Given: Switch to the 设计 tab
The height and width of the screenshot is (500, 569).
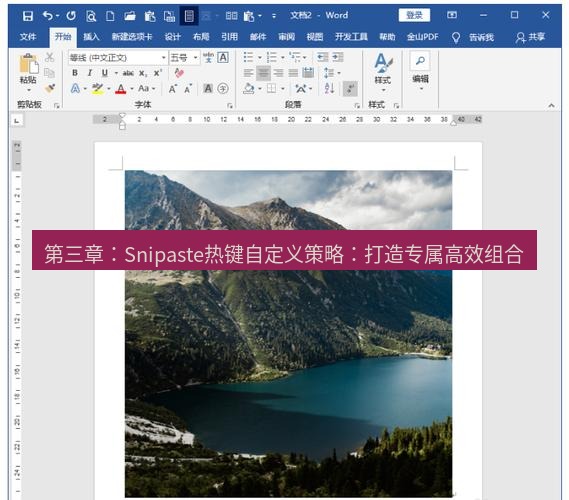Looking at the screenshot, I should 172,37.
